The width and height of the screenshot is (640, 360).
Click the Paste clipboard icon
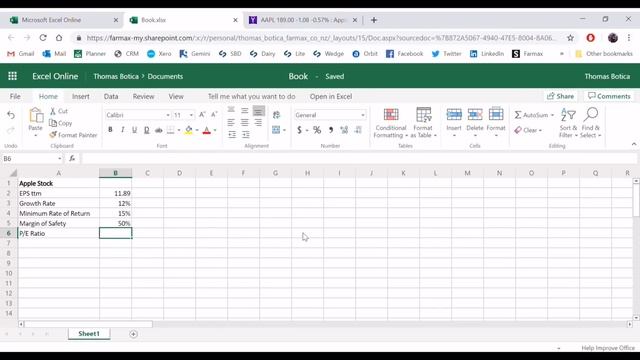(x=36, y=115)
